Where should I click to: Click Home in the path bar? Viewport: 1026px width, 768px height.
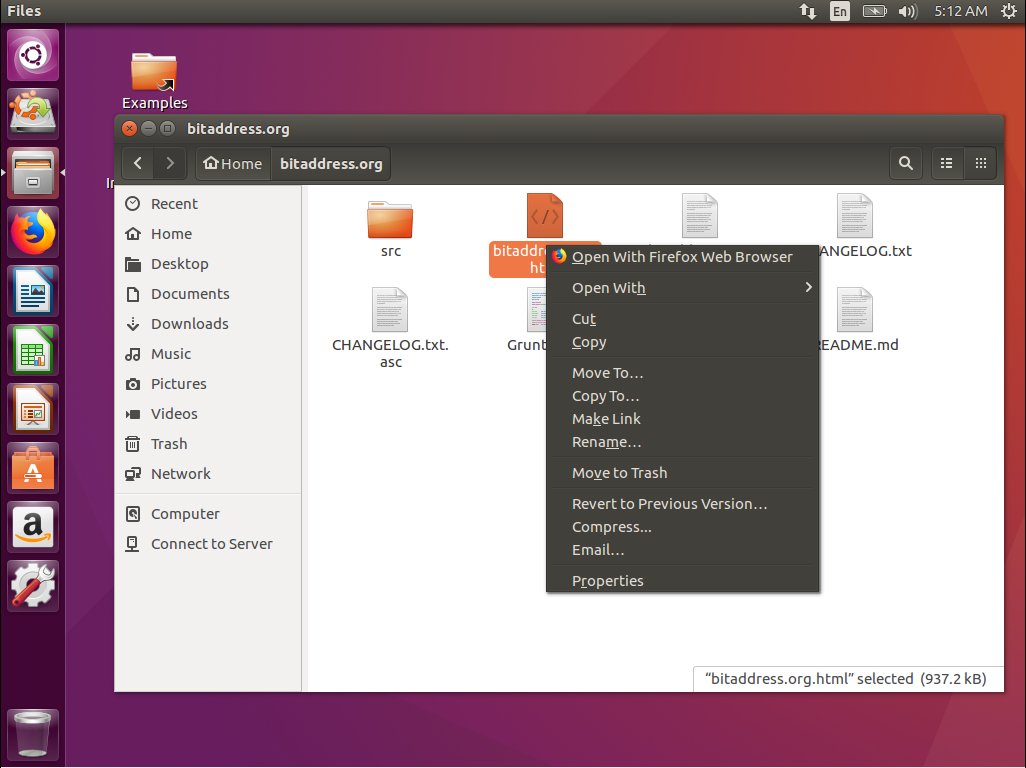coord(233,164)
